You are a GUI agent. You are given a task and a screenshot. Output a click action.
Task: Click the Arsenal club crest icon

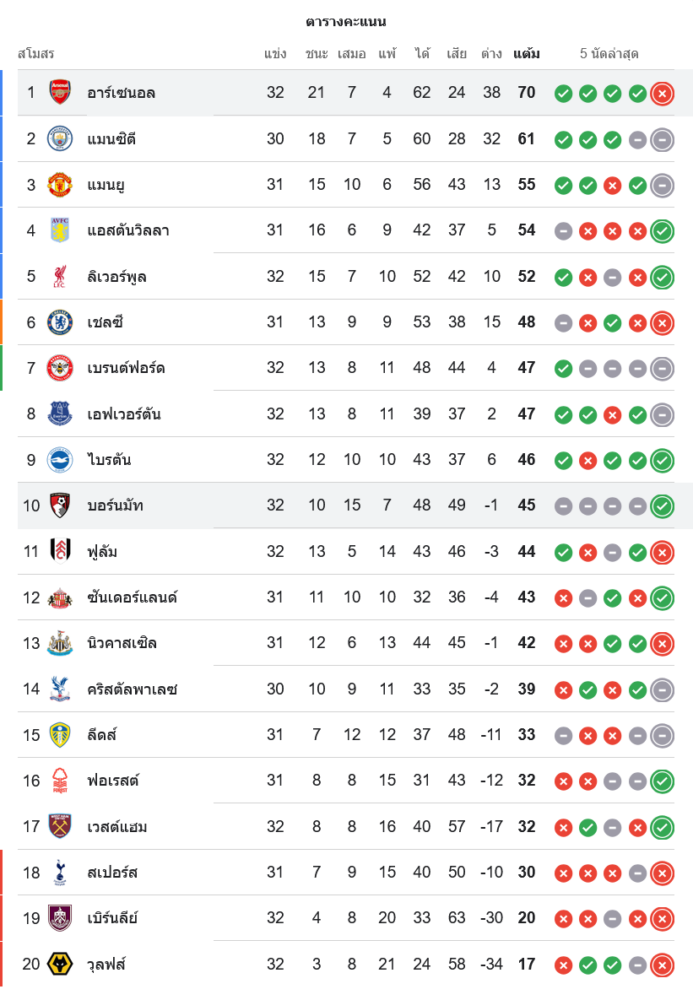pyautogui.click(x=60, y=93)
